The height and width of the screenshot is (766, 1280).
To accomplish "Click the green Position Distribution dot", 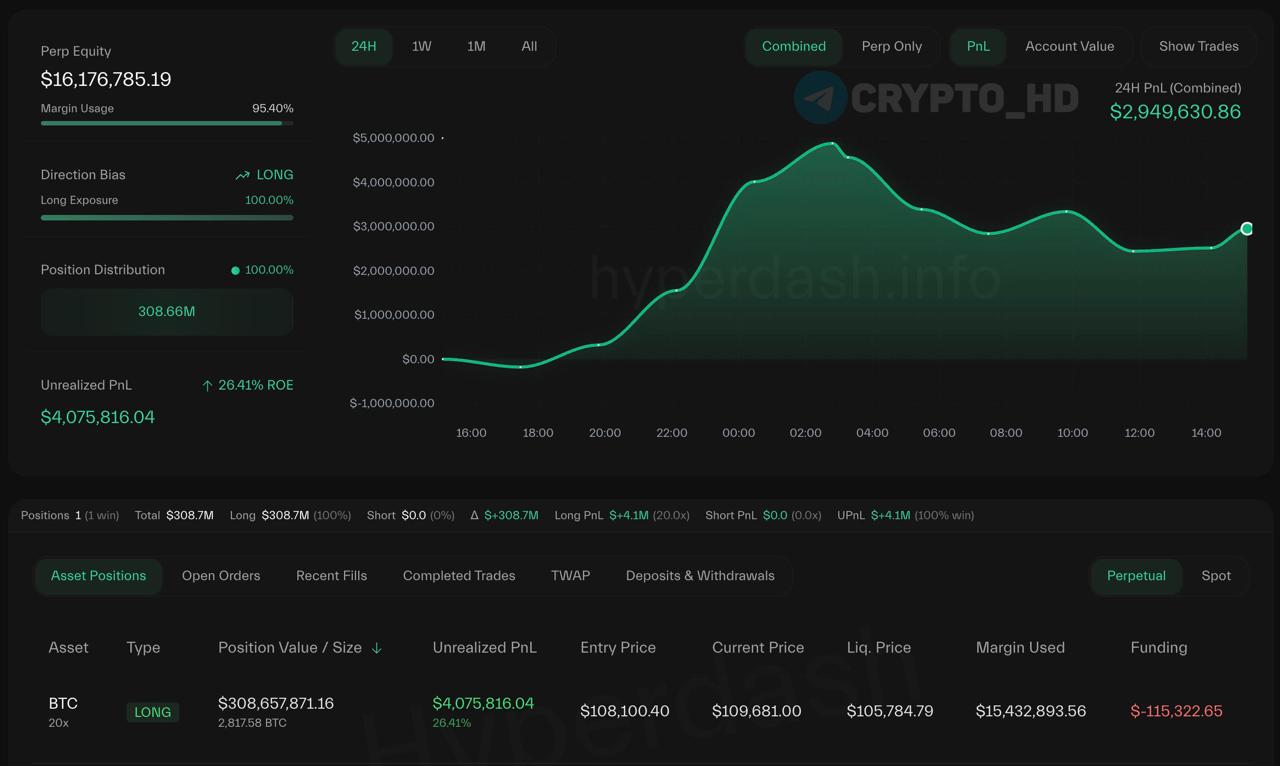I will pos(235,270).
